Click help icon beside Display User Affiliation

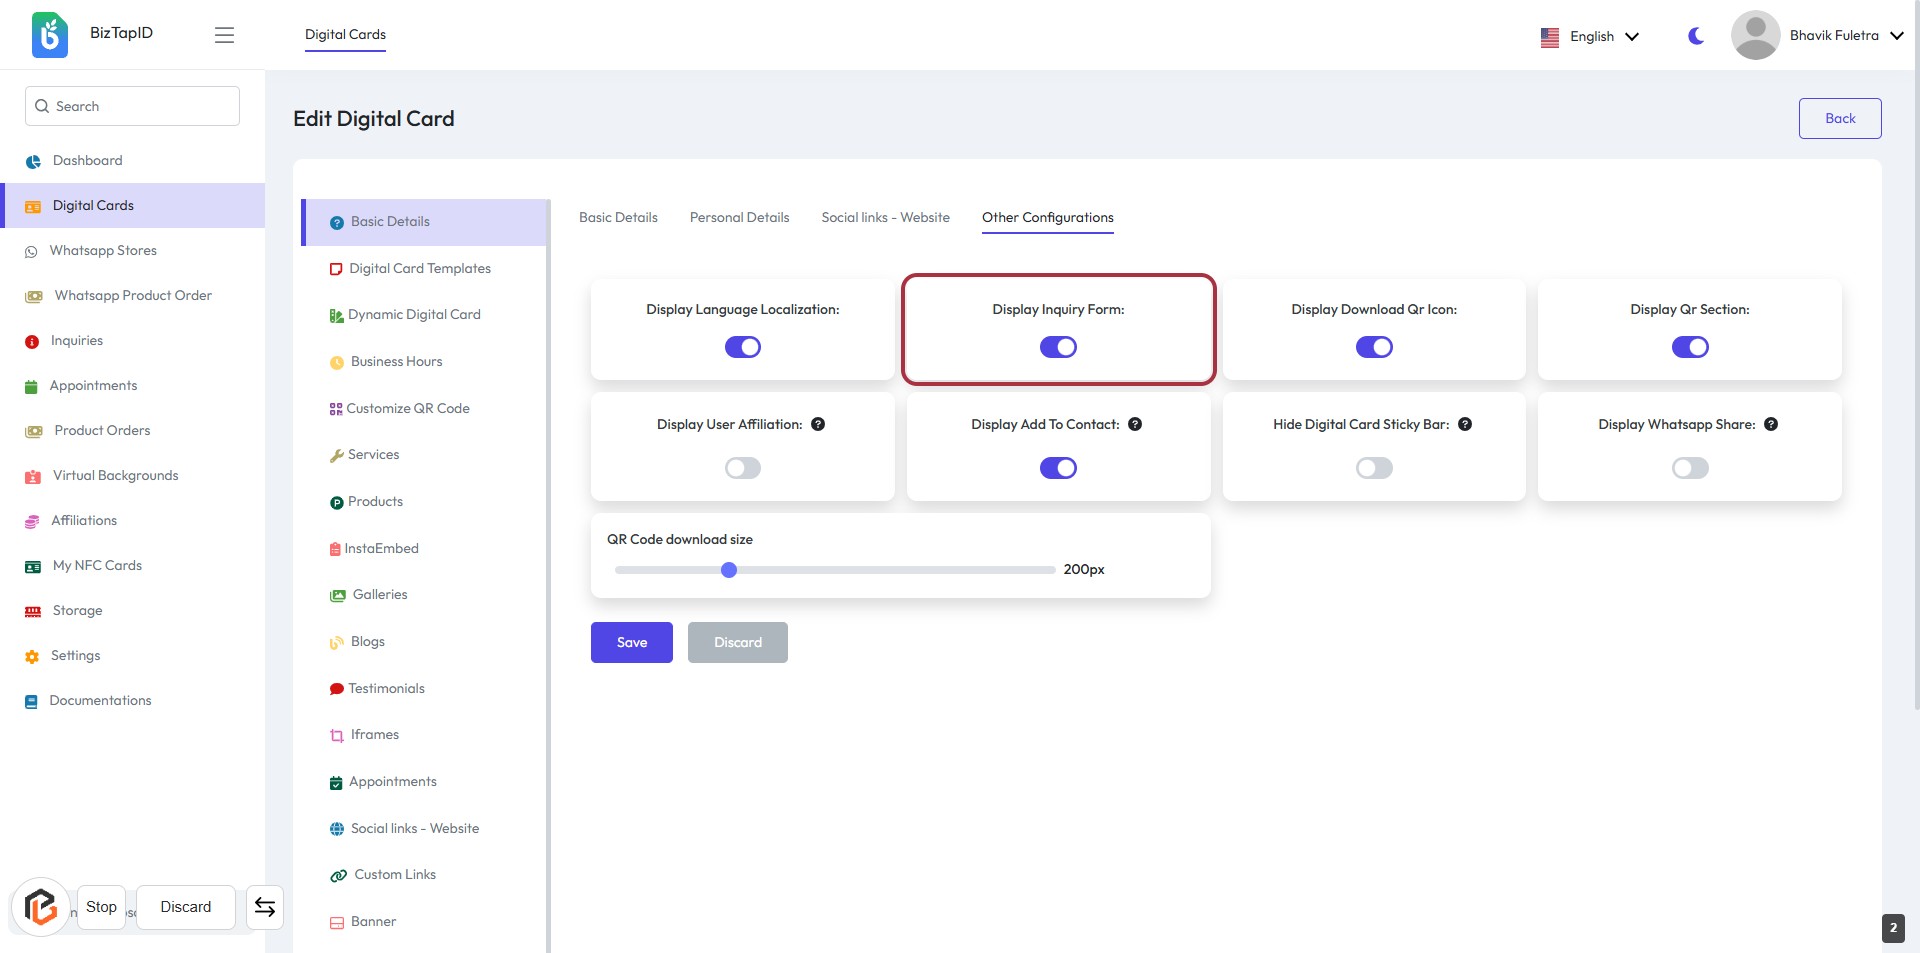[818, 424]
